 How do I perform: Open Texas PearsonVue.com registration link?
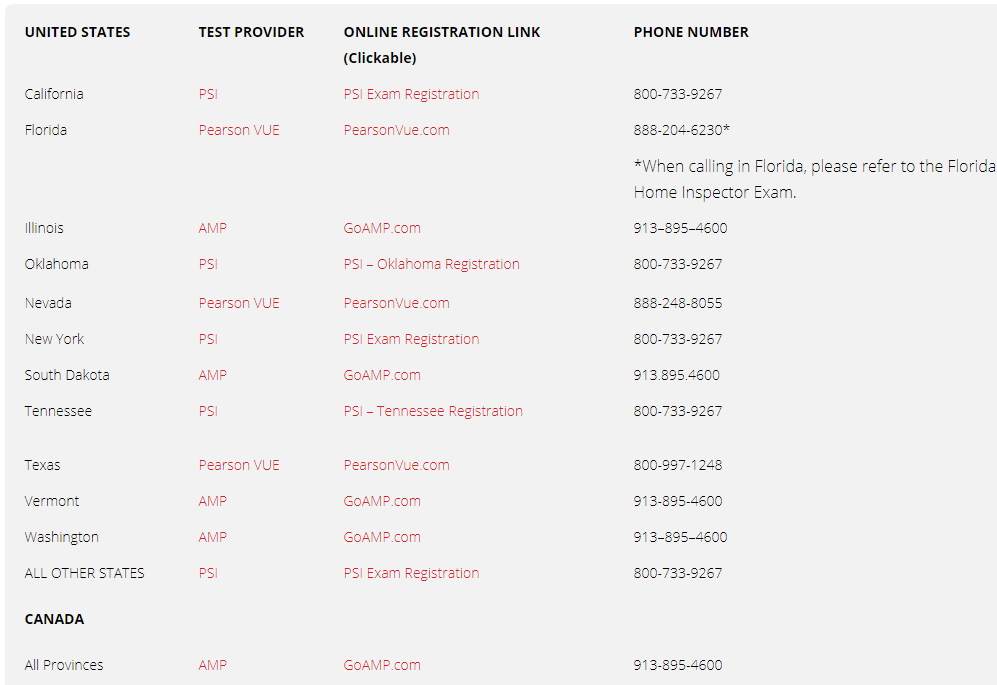tap(396, 465)
